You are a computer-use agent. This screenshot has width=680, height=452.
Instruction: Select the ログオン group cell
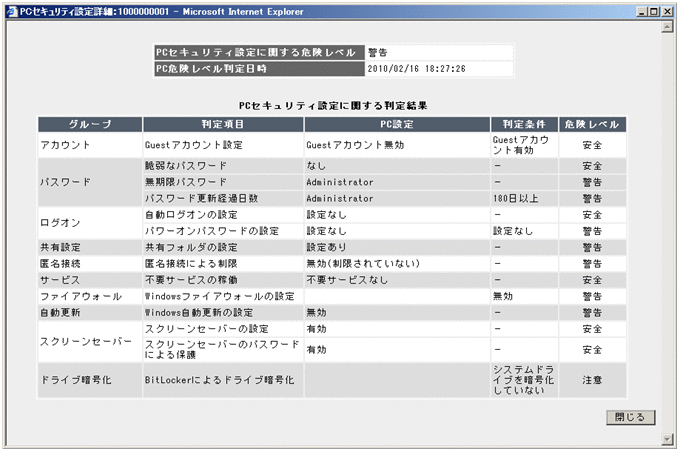(90, 223)
